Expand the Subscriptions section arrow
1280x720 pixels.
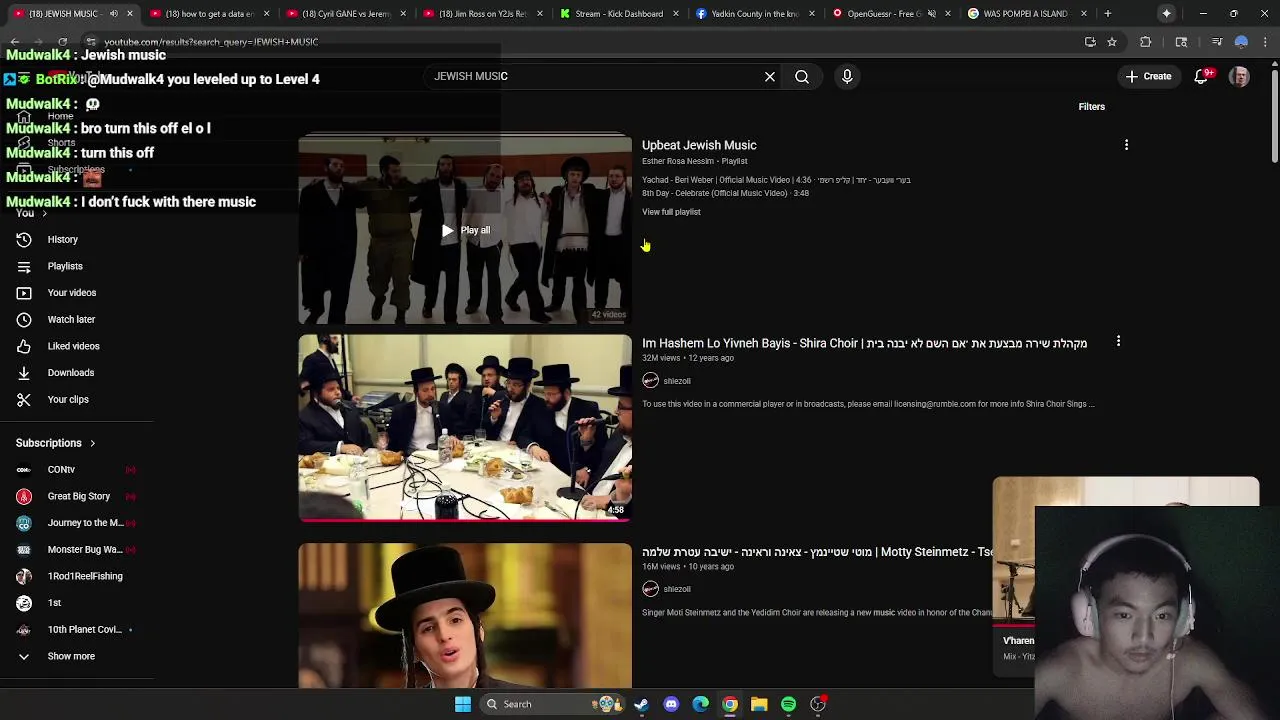pyautogui.click(x=92, y=443)
